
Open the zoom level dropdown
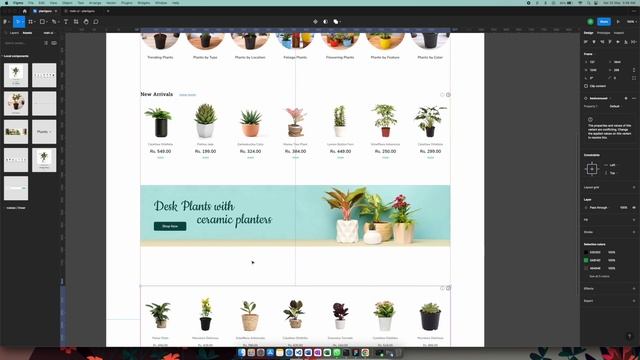631,22
